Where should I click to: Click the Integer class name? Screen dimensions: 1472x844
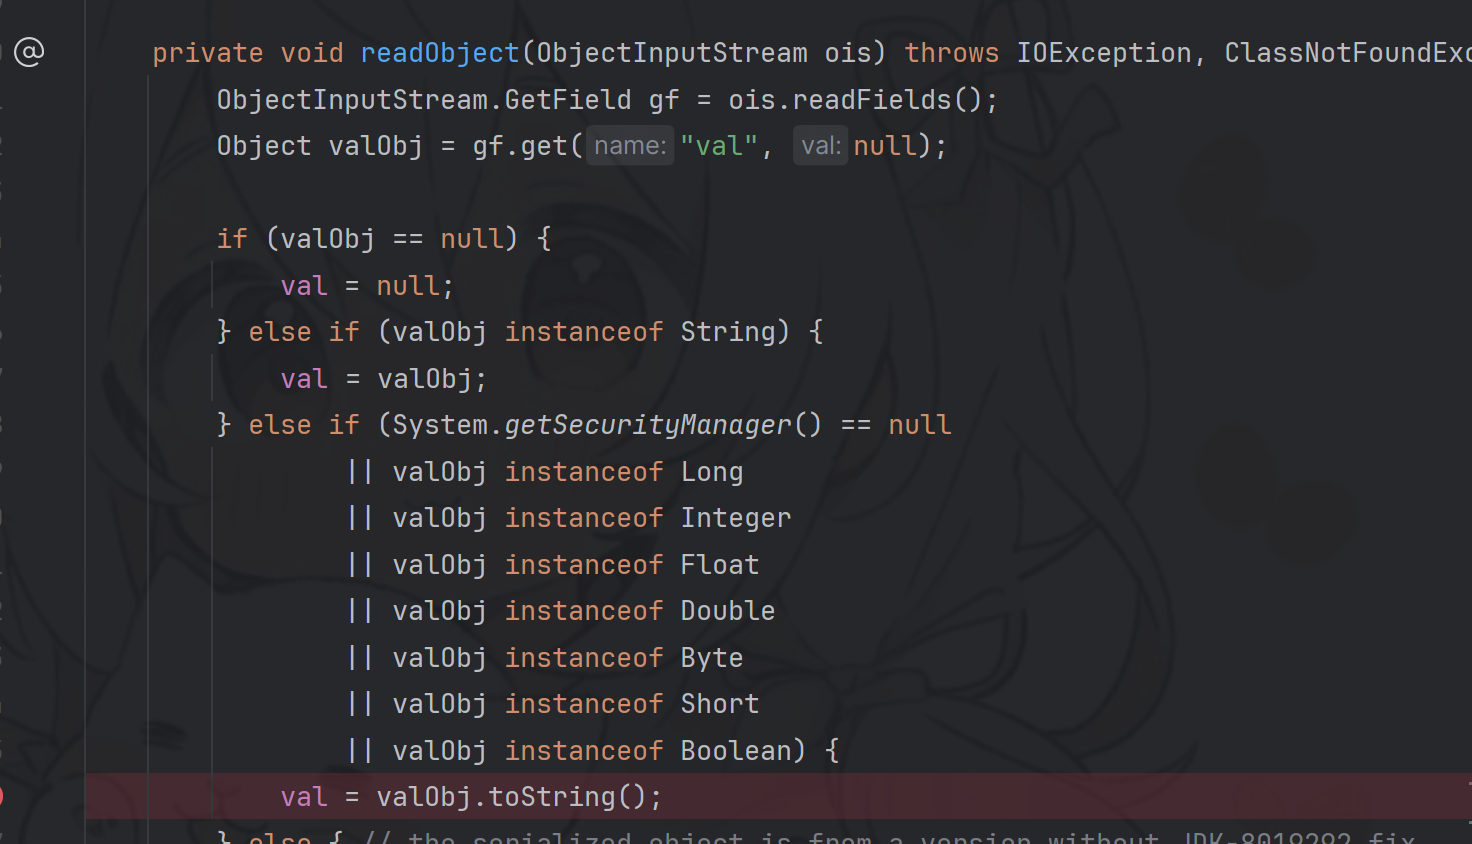click(735, 518)
